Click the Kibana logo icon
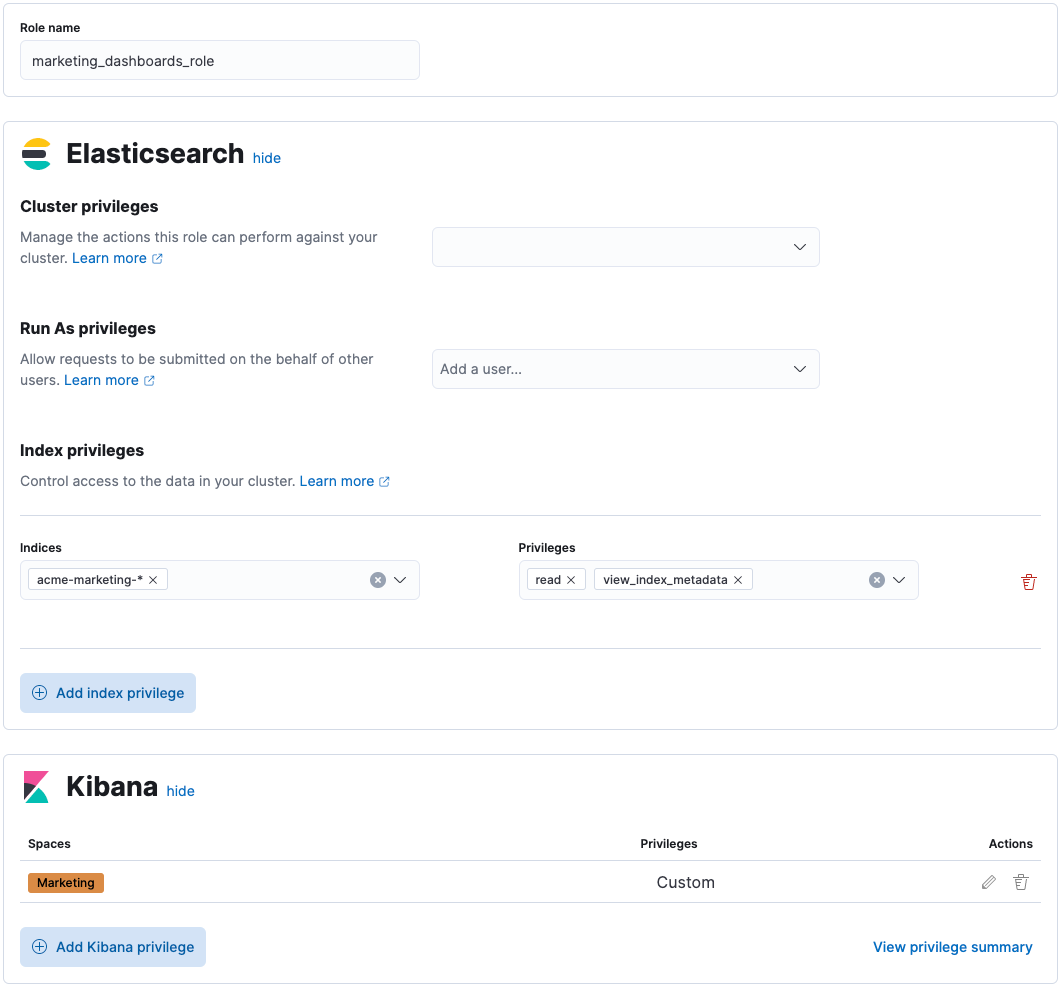 tap(36, 787)
